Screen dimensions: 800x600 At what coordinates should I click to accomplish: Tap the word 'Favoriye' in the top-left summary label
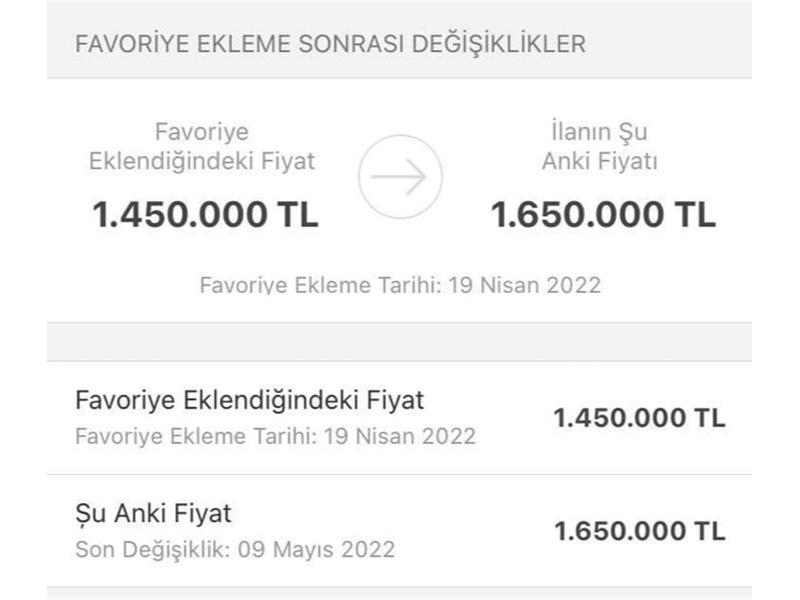(202, 132)
